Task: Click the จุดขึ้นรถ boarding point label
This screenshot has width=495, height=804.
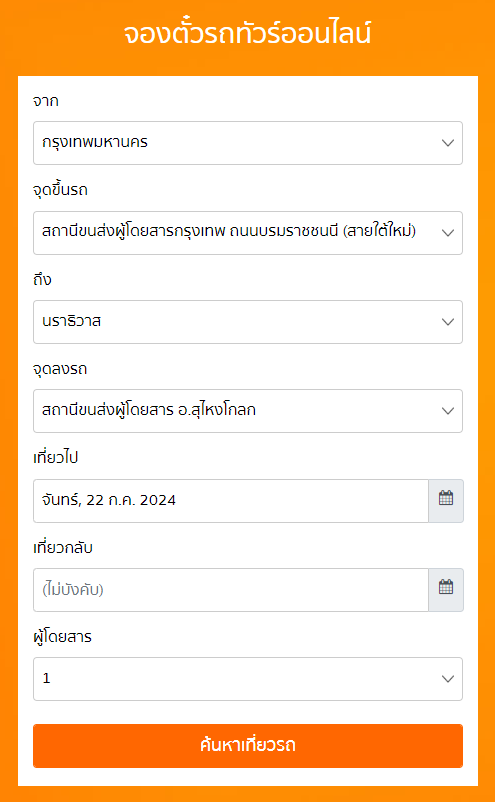Action: point(60,190)
